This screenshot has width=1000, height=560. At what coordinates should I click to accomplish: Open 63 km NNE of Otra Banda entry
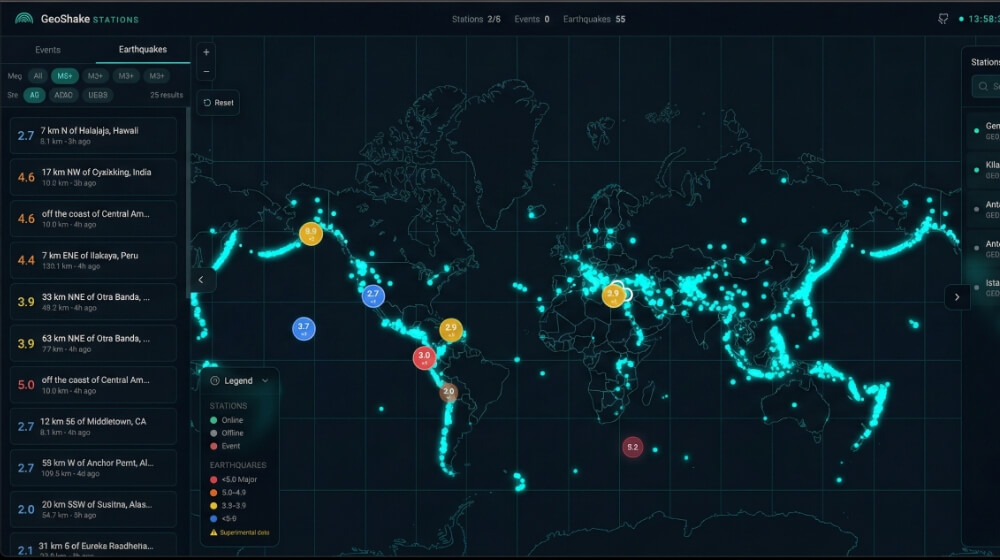tap(93, 343)
